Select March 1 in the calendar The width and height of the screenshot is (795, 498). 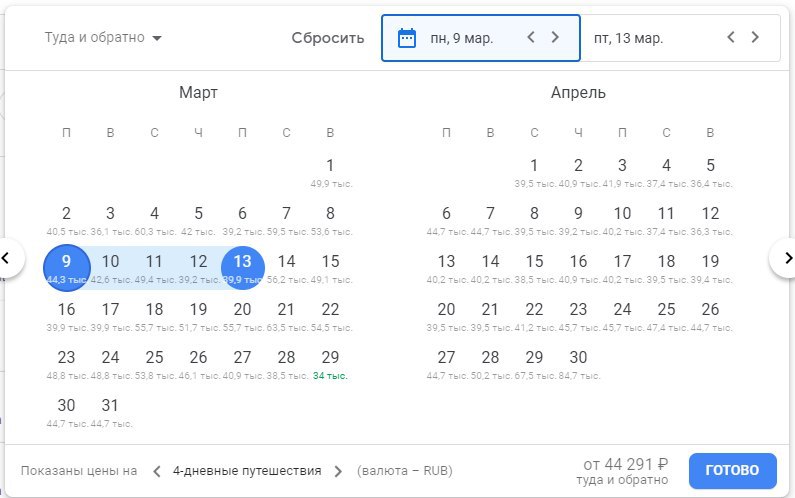330,170
